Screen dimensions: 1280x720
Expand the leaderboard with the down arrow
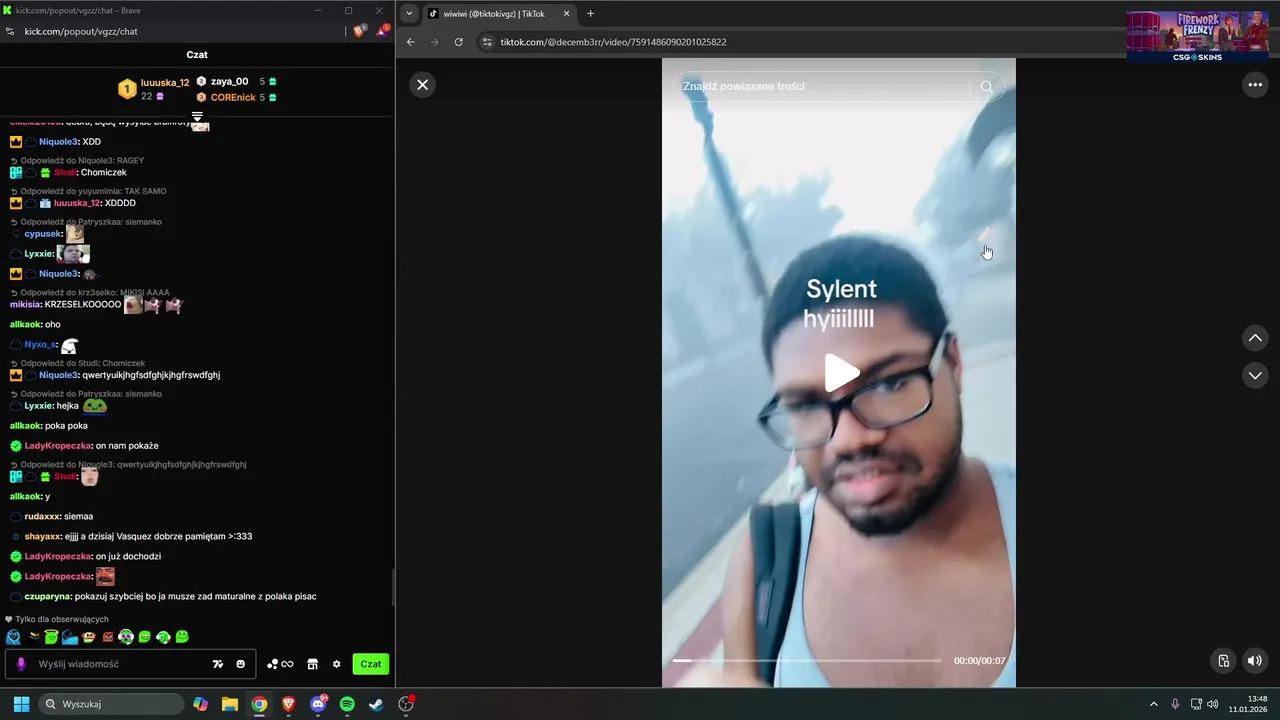[x=197, y=116]
